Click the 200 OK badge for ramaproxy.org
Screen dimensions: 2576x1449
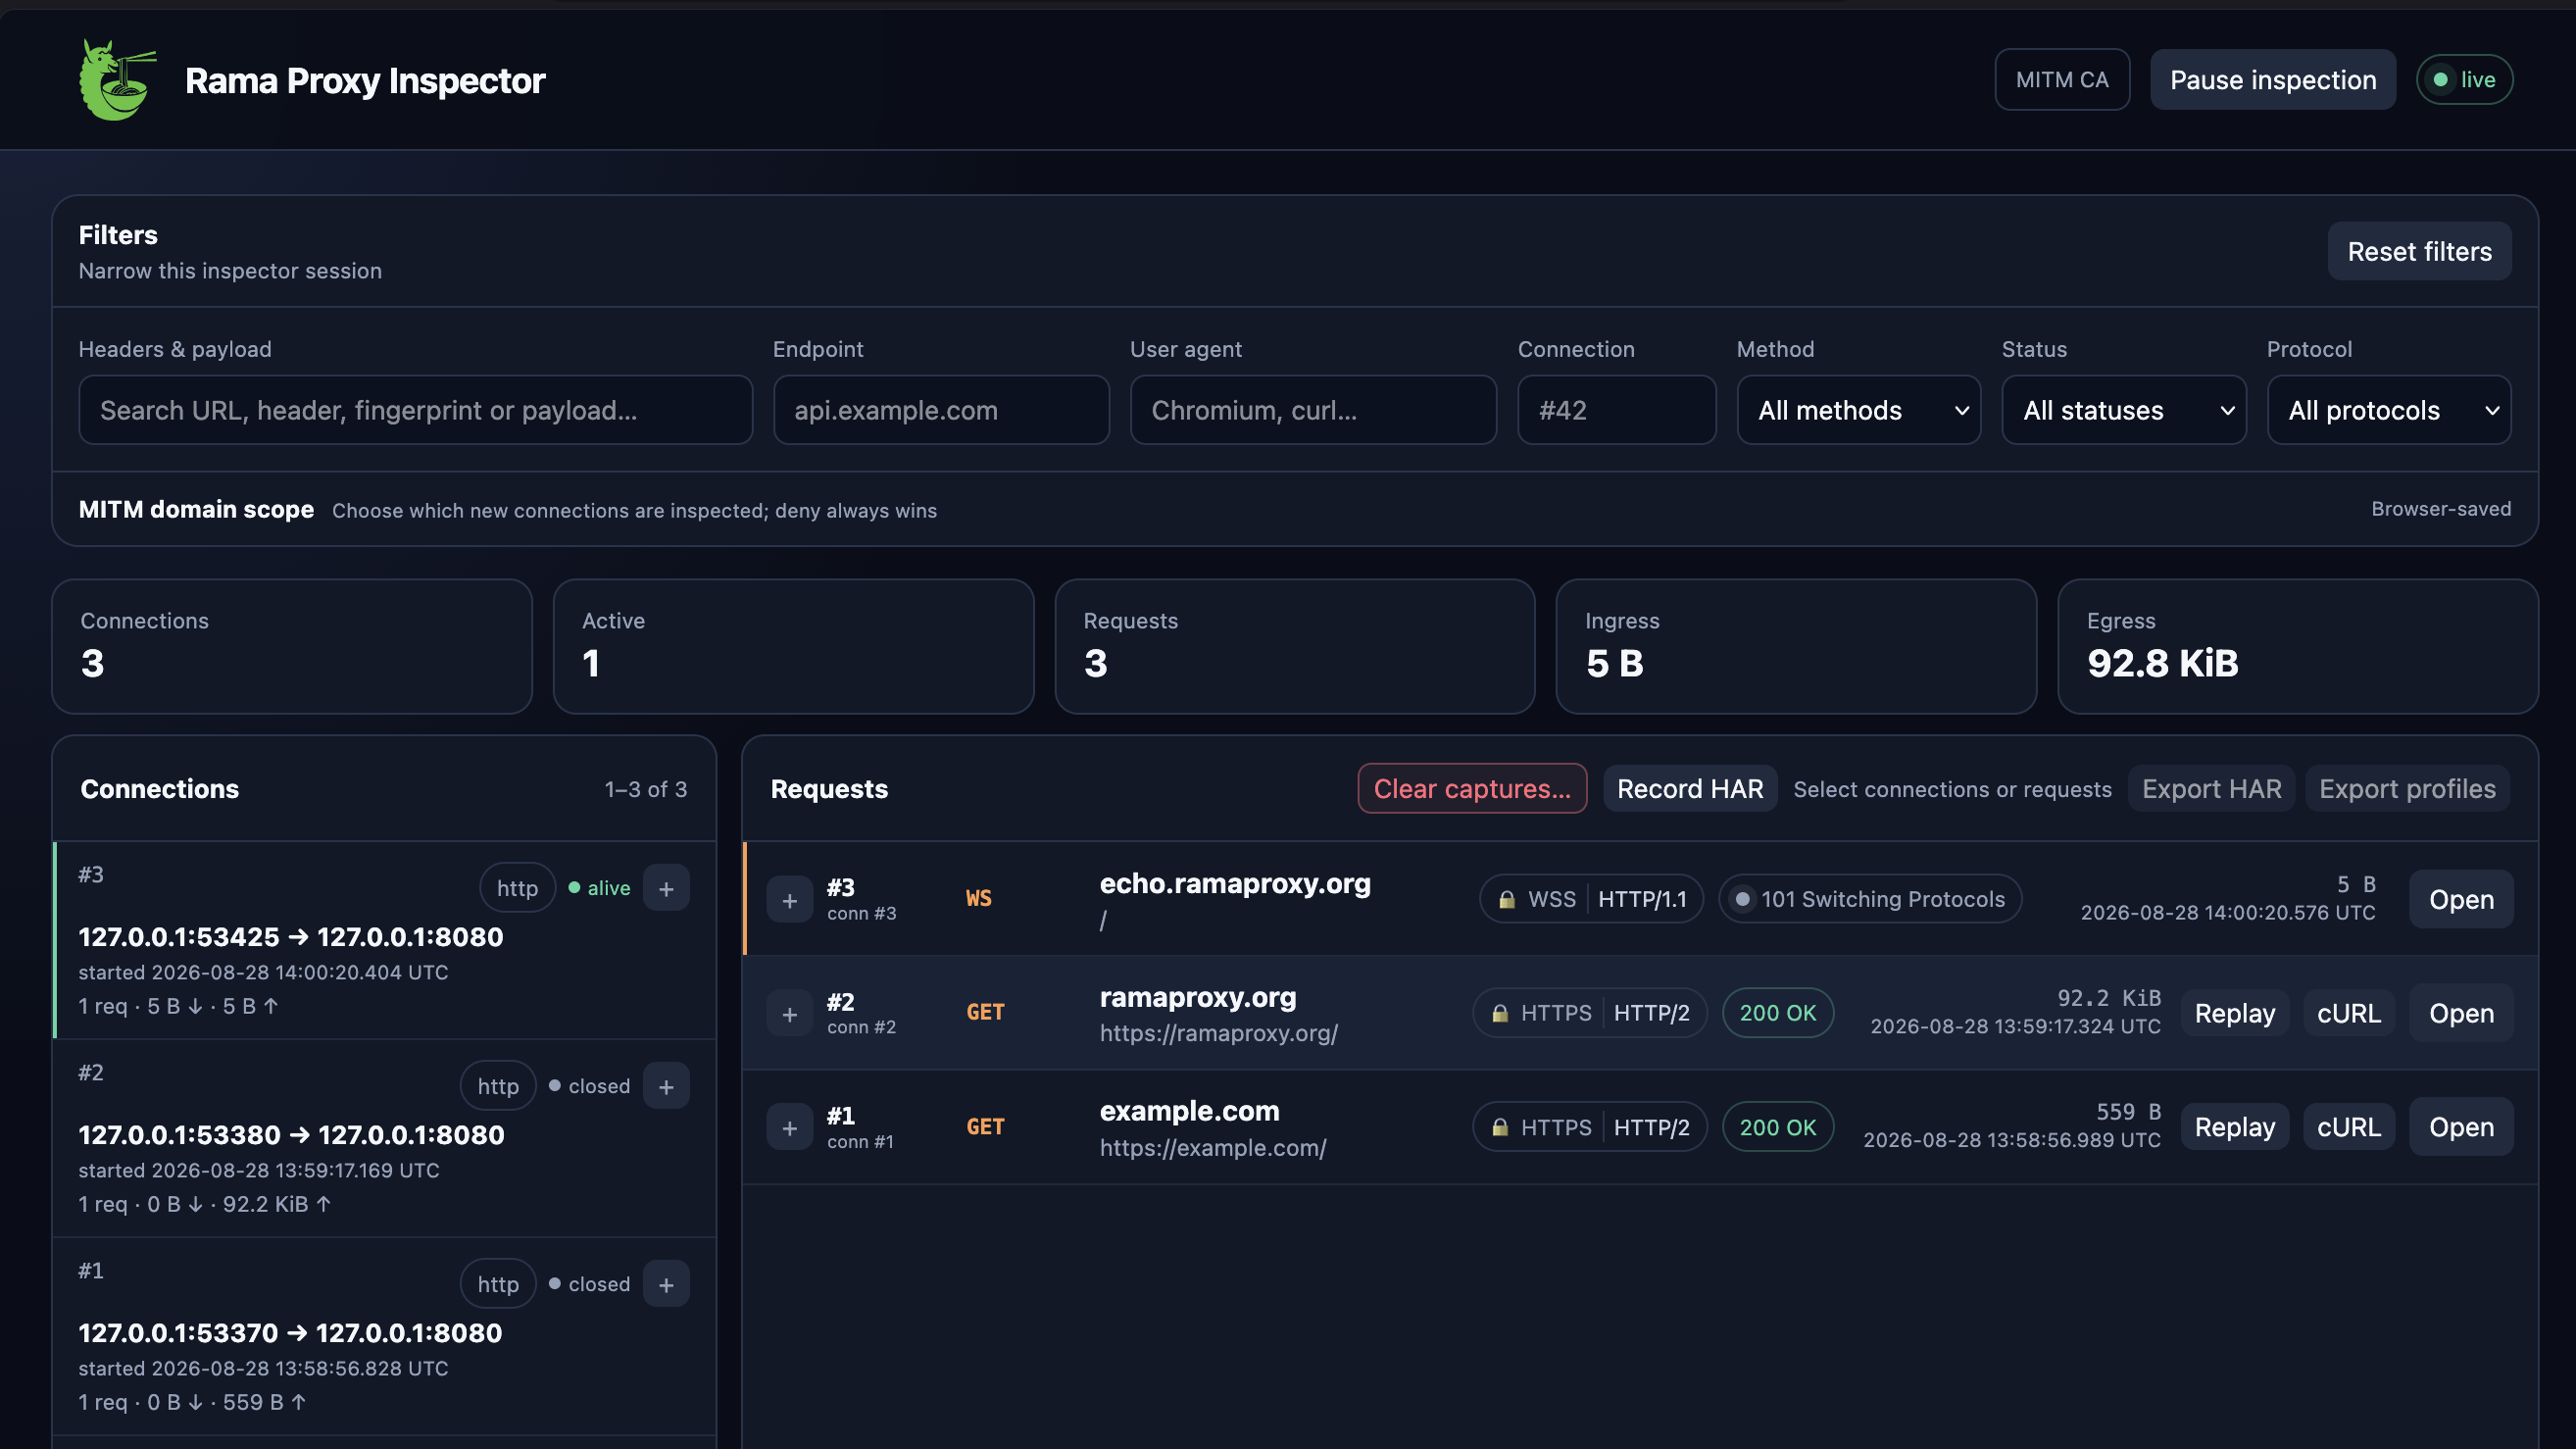point(1777,1013)
